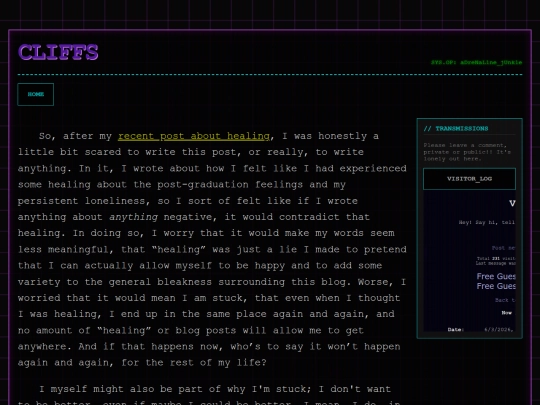The height and width of the screenshot is (405, 540).
Task: Click the italic word 'anything' in the post
Action: point(134,217)
